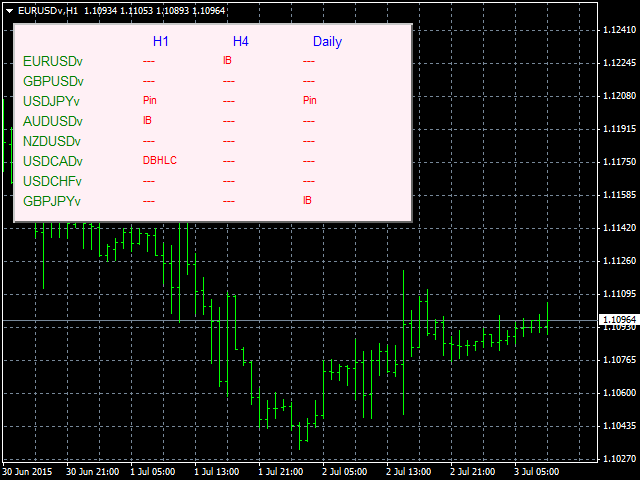Click the 1.11260 price scale label
Viewport: 640px width, 480px height.
(620, 260)
